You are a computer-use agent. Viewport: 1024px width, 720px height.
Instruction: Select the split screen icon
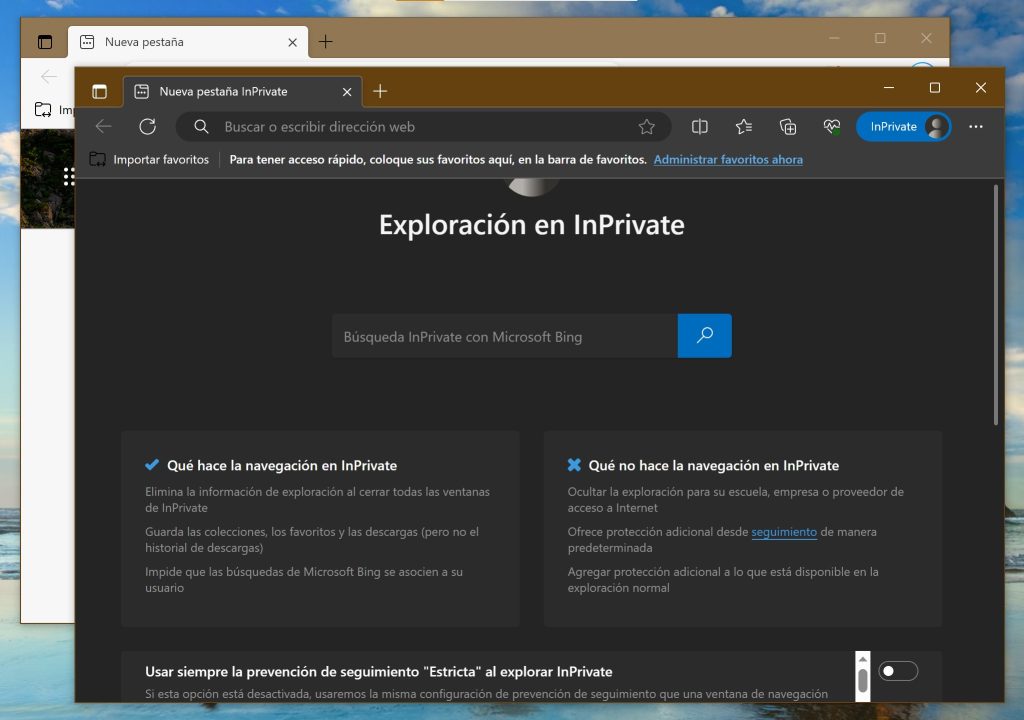point(699,127)
